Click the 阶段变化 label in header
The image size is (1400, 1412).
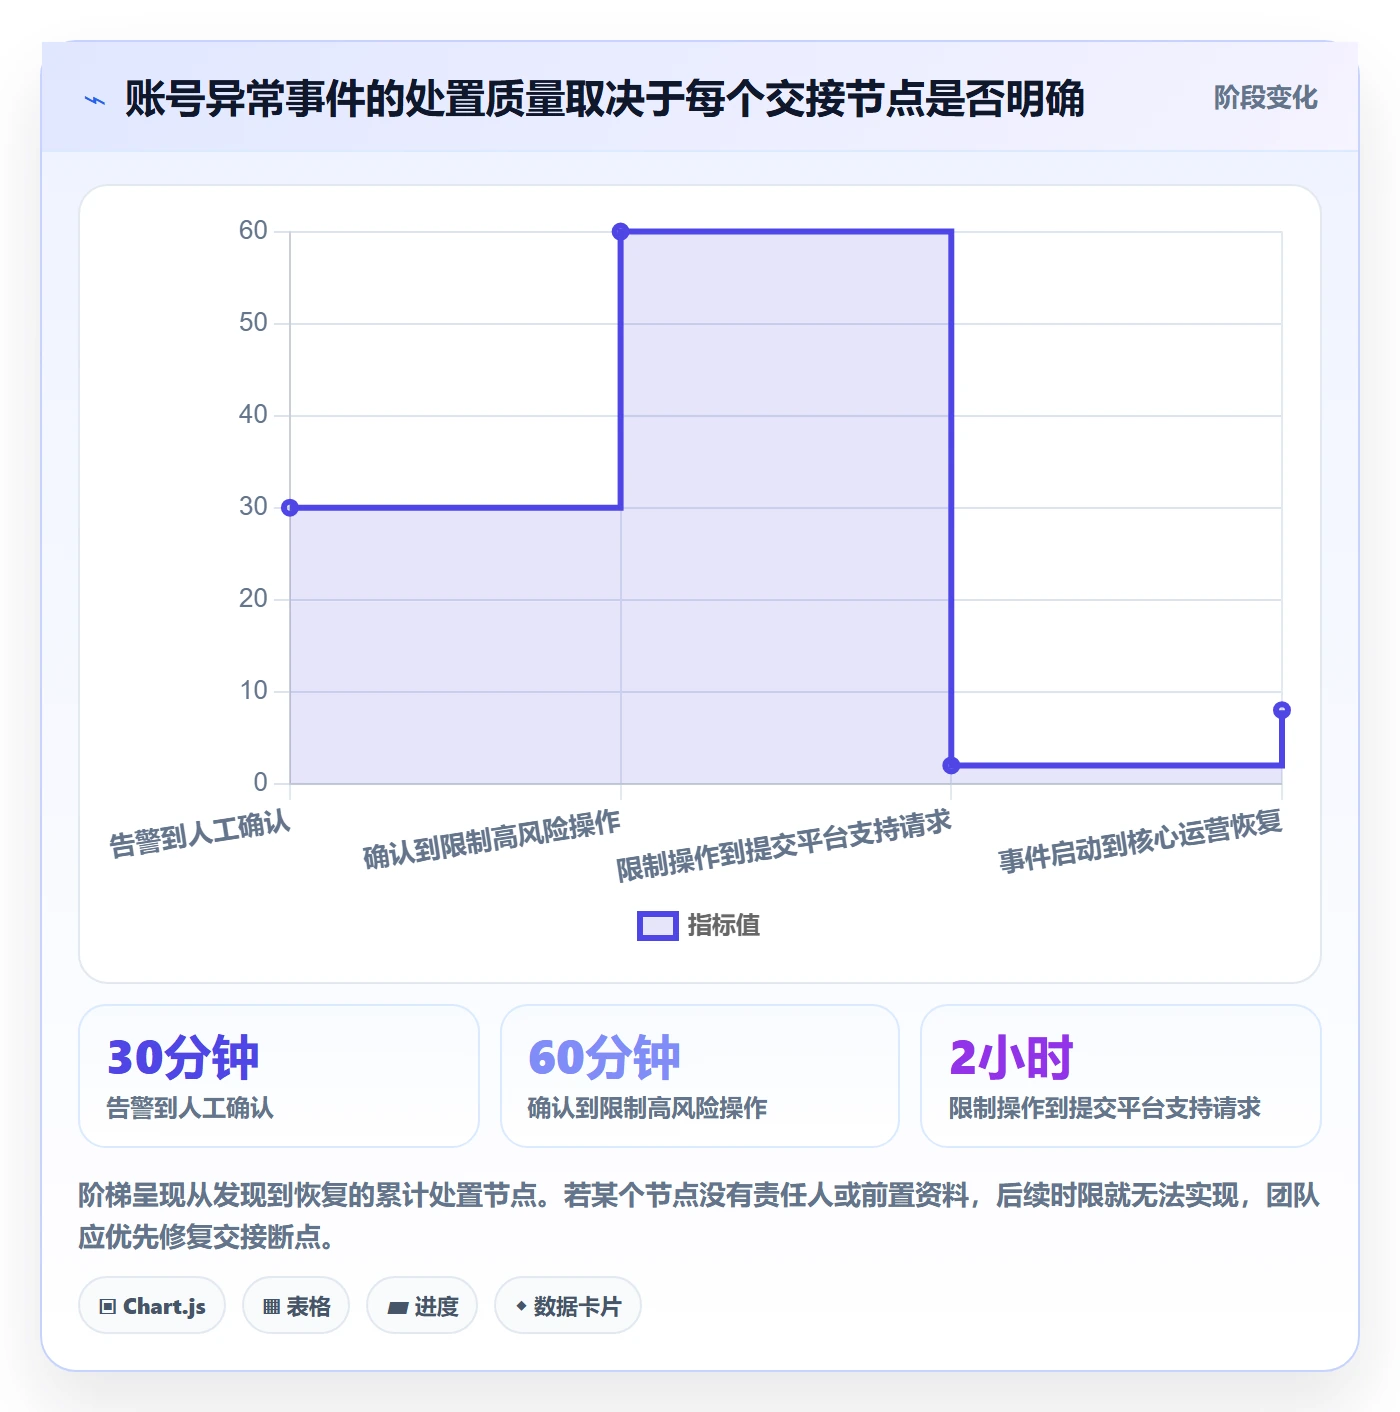click(x=1265, y=98)
